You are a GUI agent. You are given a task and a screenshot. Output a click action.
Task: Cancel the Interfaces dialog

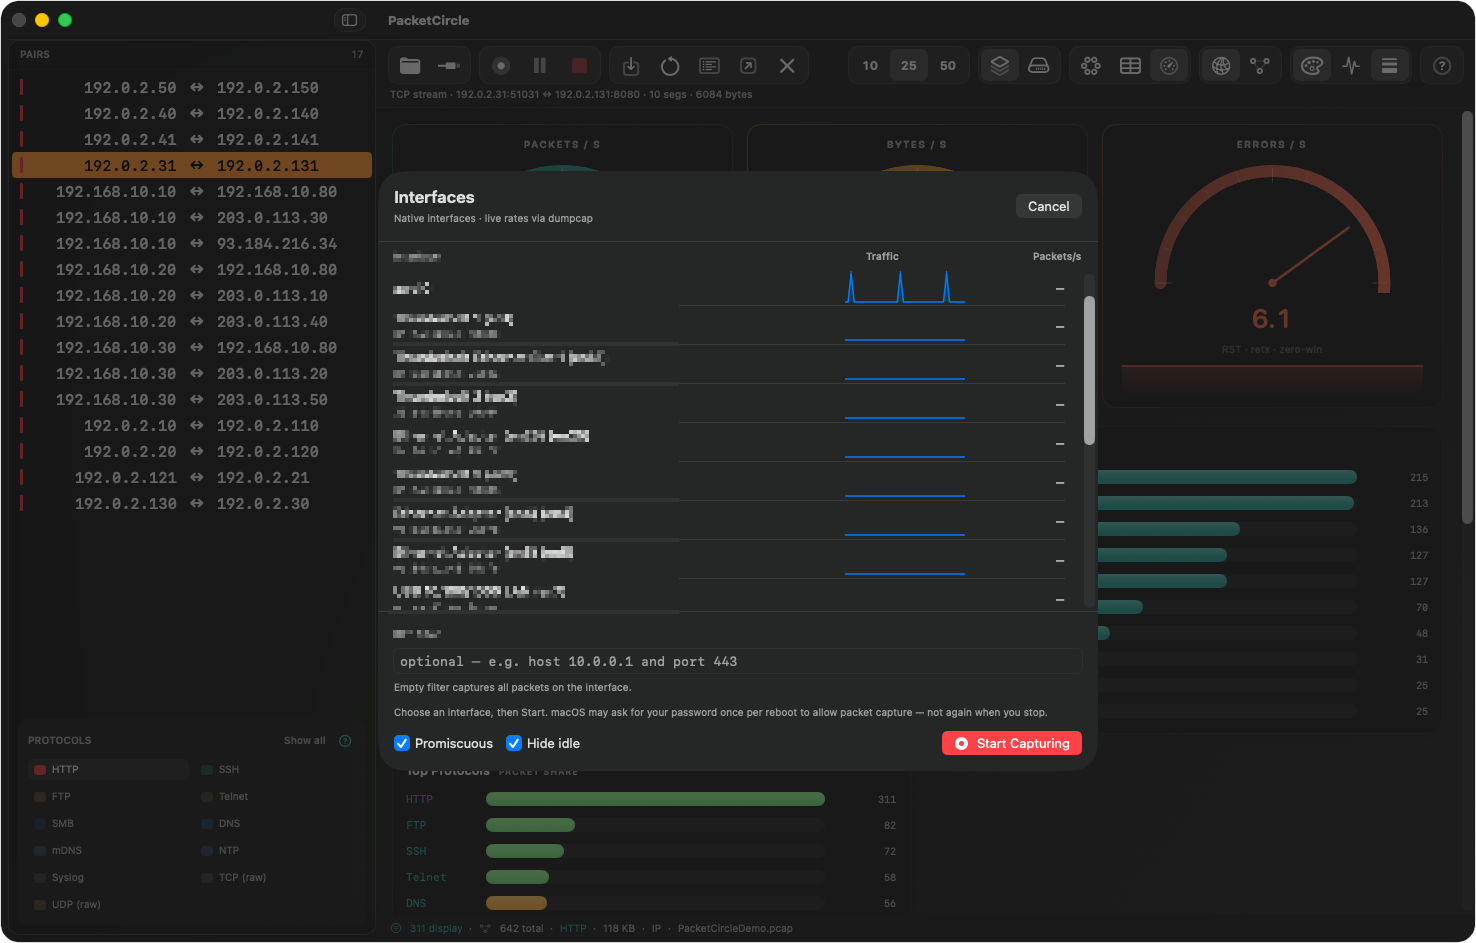click(1049, 206)
